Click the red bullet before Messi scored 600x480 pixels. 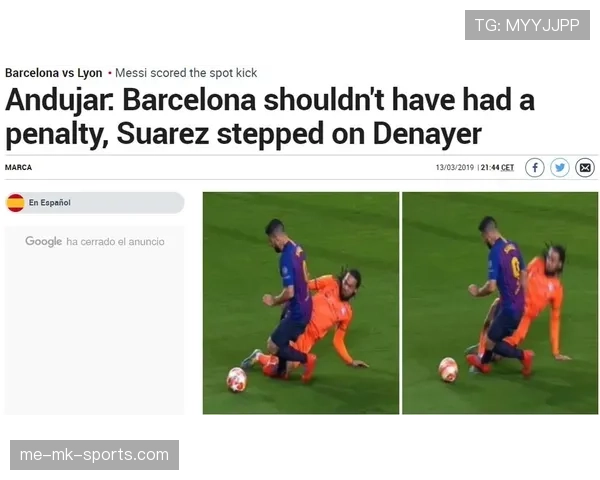(109, 73)
